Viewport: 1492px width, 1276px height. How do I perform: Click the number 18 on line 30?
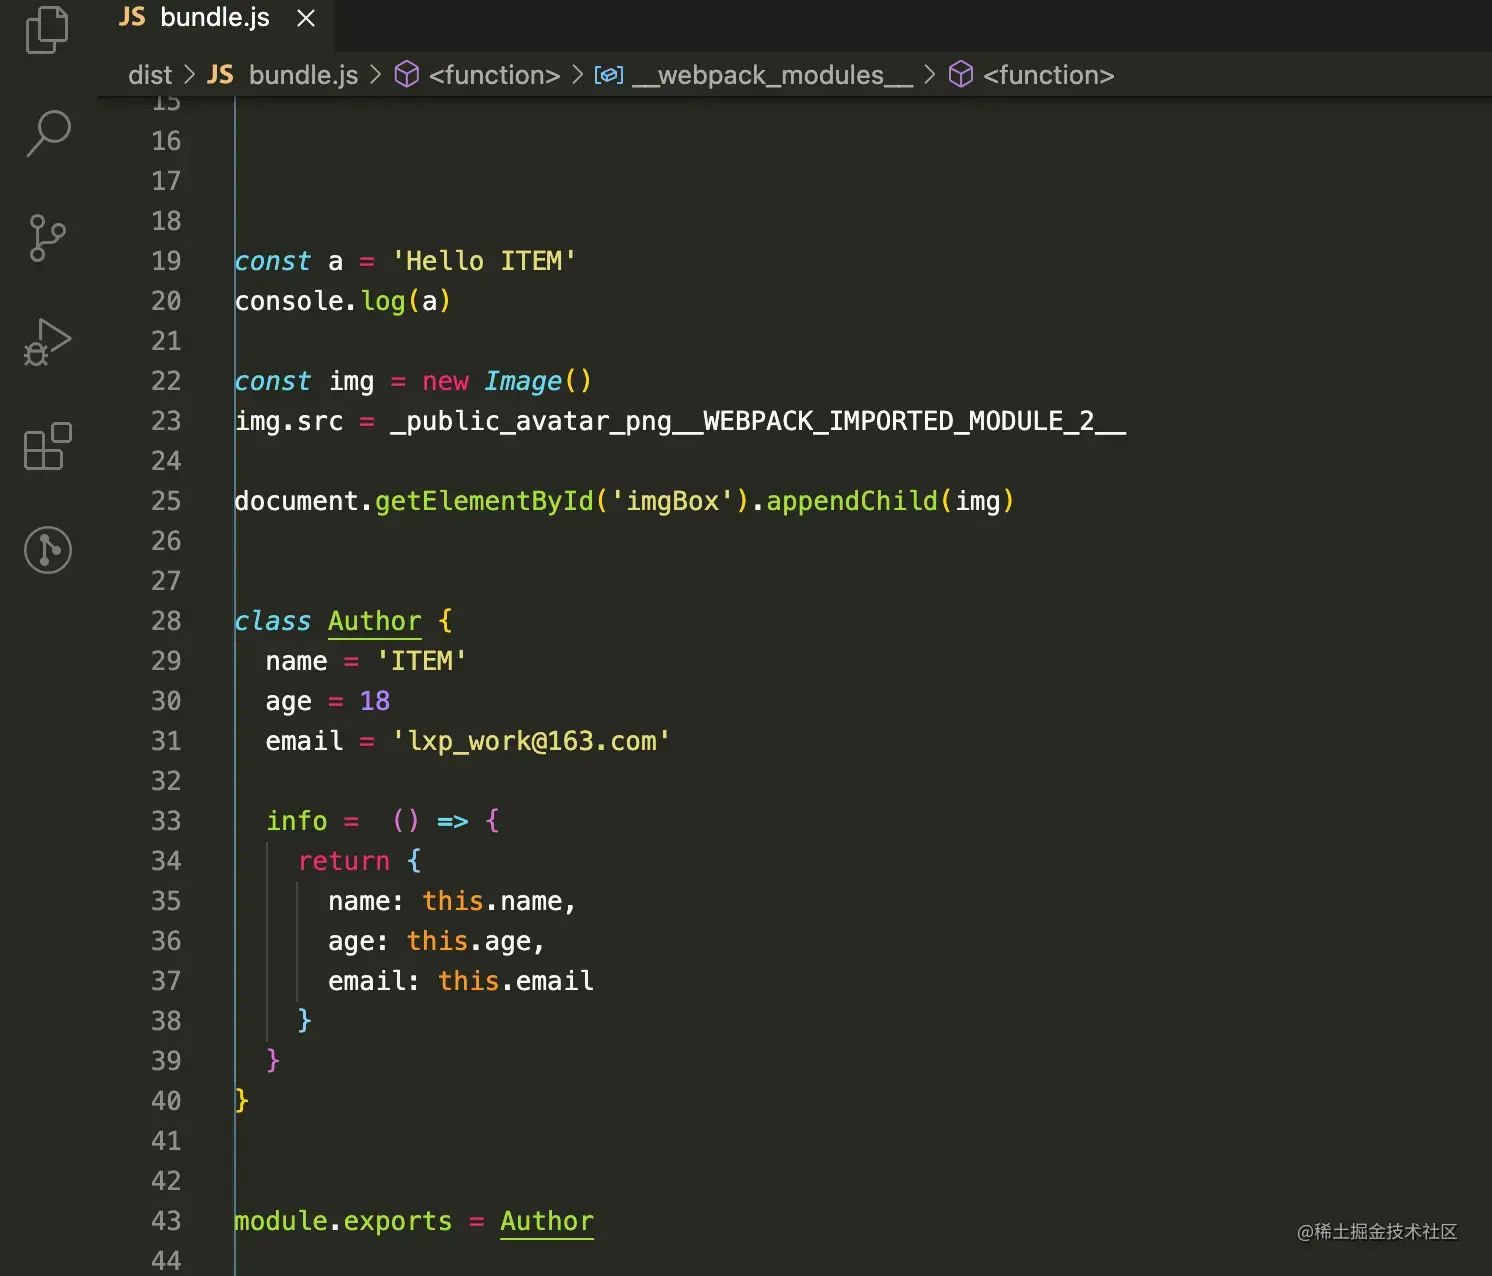point(375,701)
